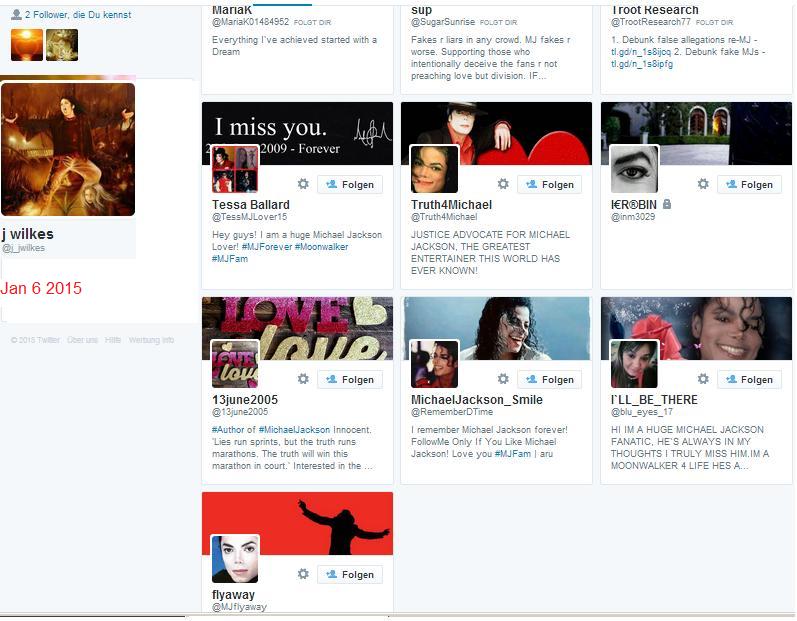797x621 pixels.
Task: Open I`LL_BE_THERE profile avatar
Action: tap(634, 364)
